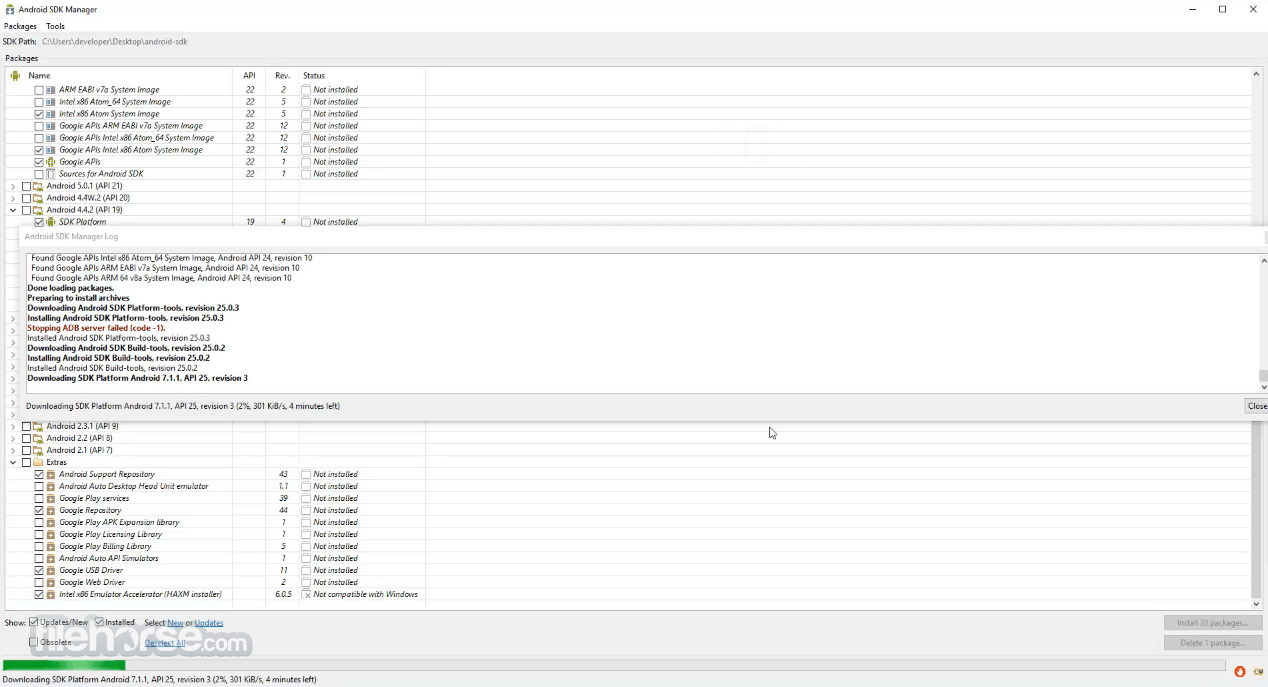Click the HAXM installer not-compatible status icon
Viewport: 1268px width, 687px height.
pos(306,594)
